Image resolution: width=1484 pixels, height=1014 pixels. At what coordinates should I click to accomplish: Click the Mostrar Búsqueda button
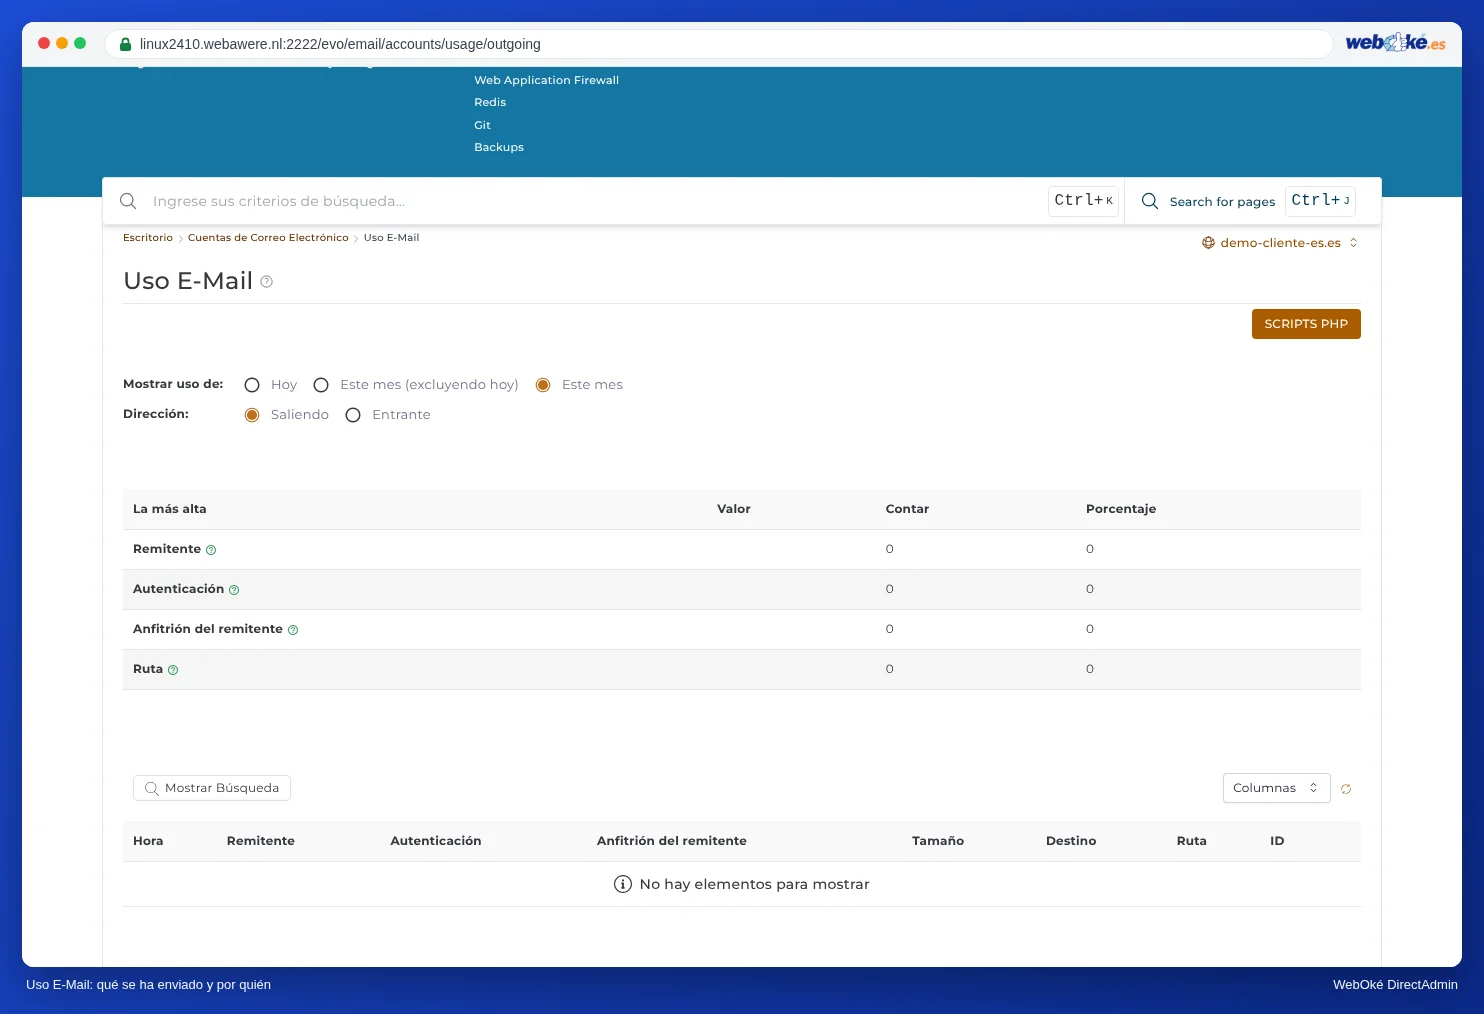pos(212,788)
